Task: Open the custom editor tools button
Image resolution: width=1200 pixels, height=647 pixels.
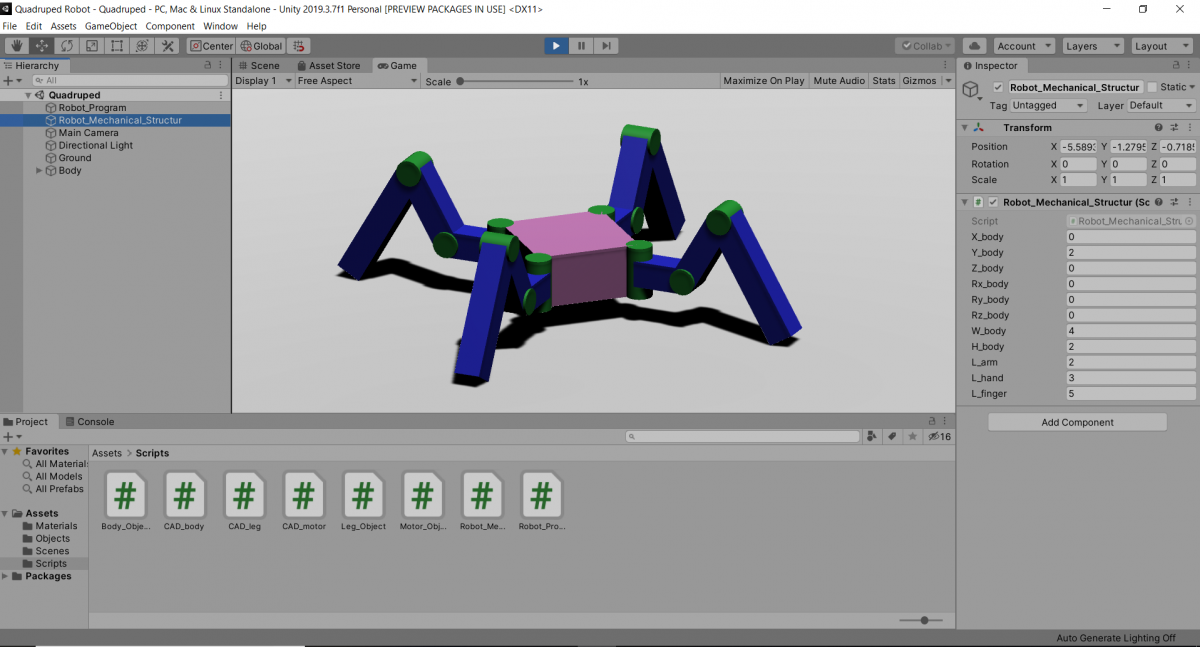Action: click(x=168, y=46)
